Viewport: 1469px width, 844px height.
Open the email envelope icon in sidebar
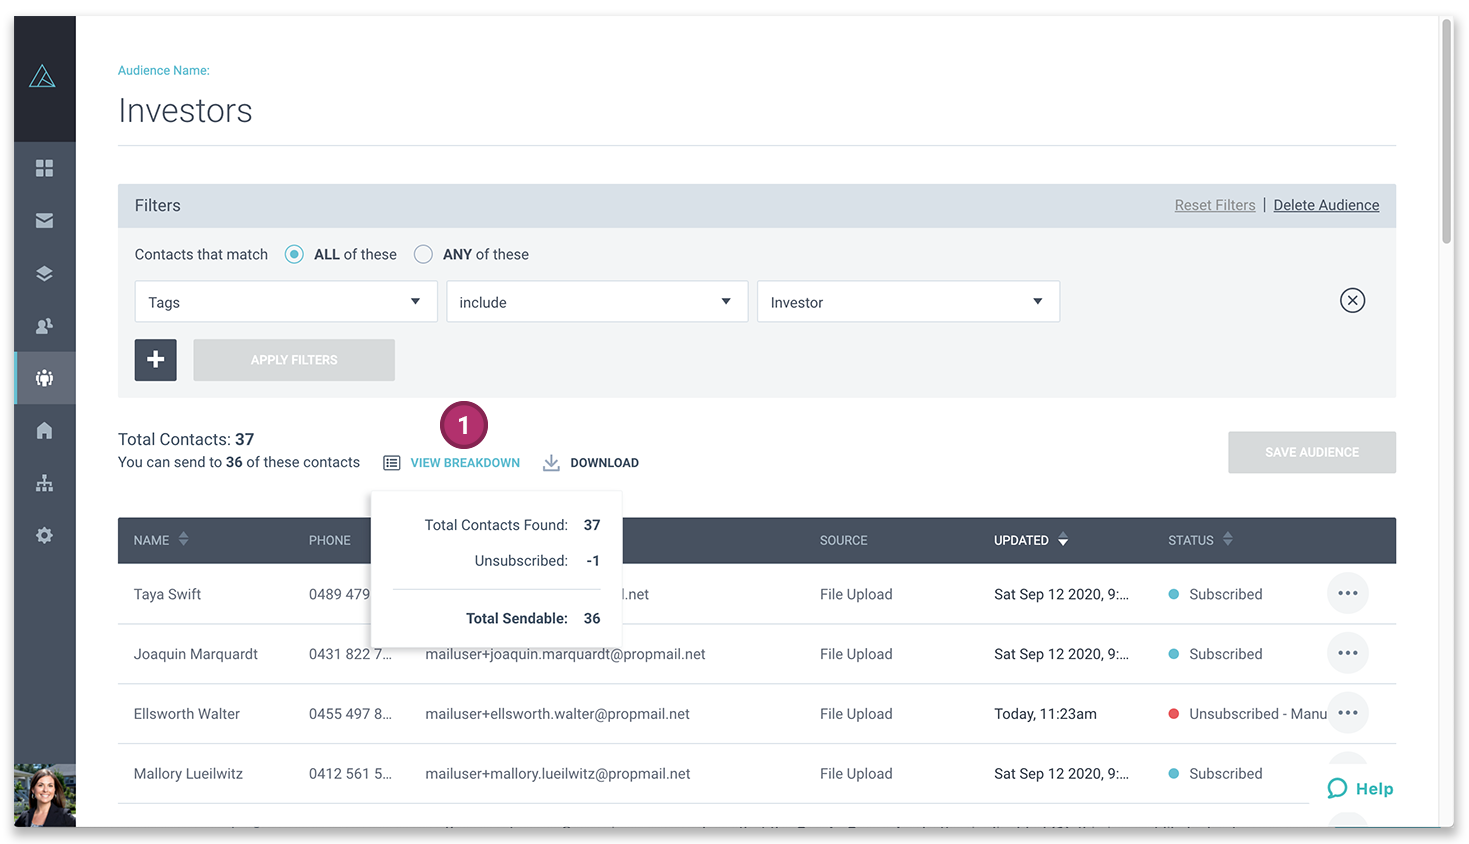[44, 220]
